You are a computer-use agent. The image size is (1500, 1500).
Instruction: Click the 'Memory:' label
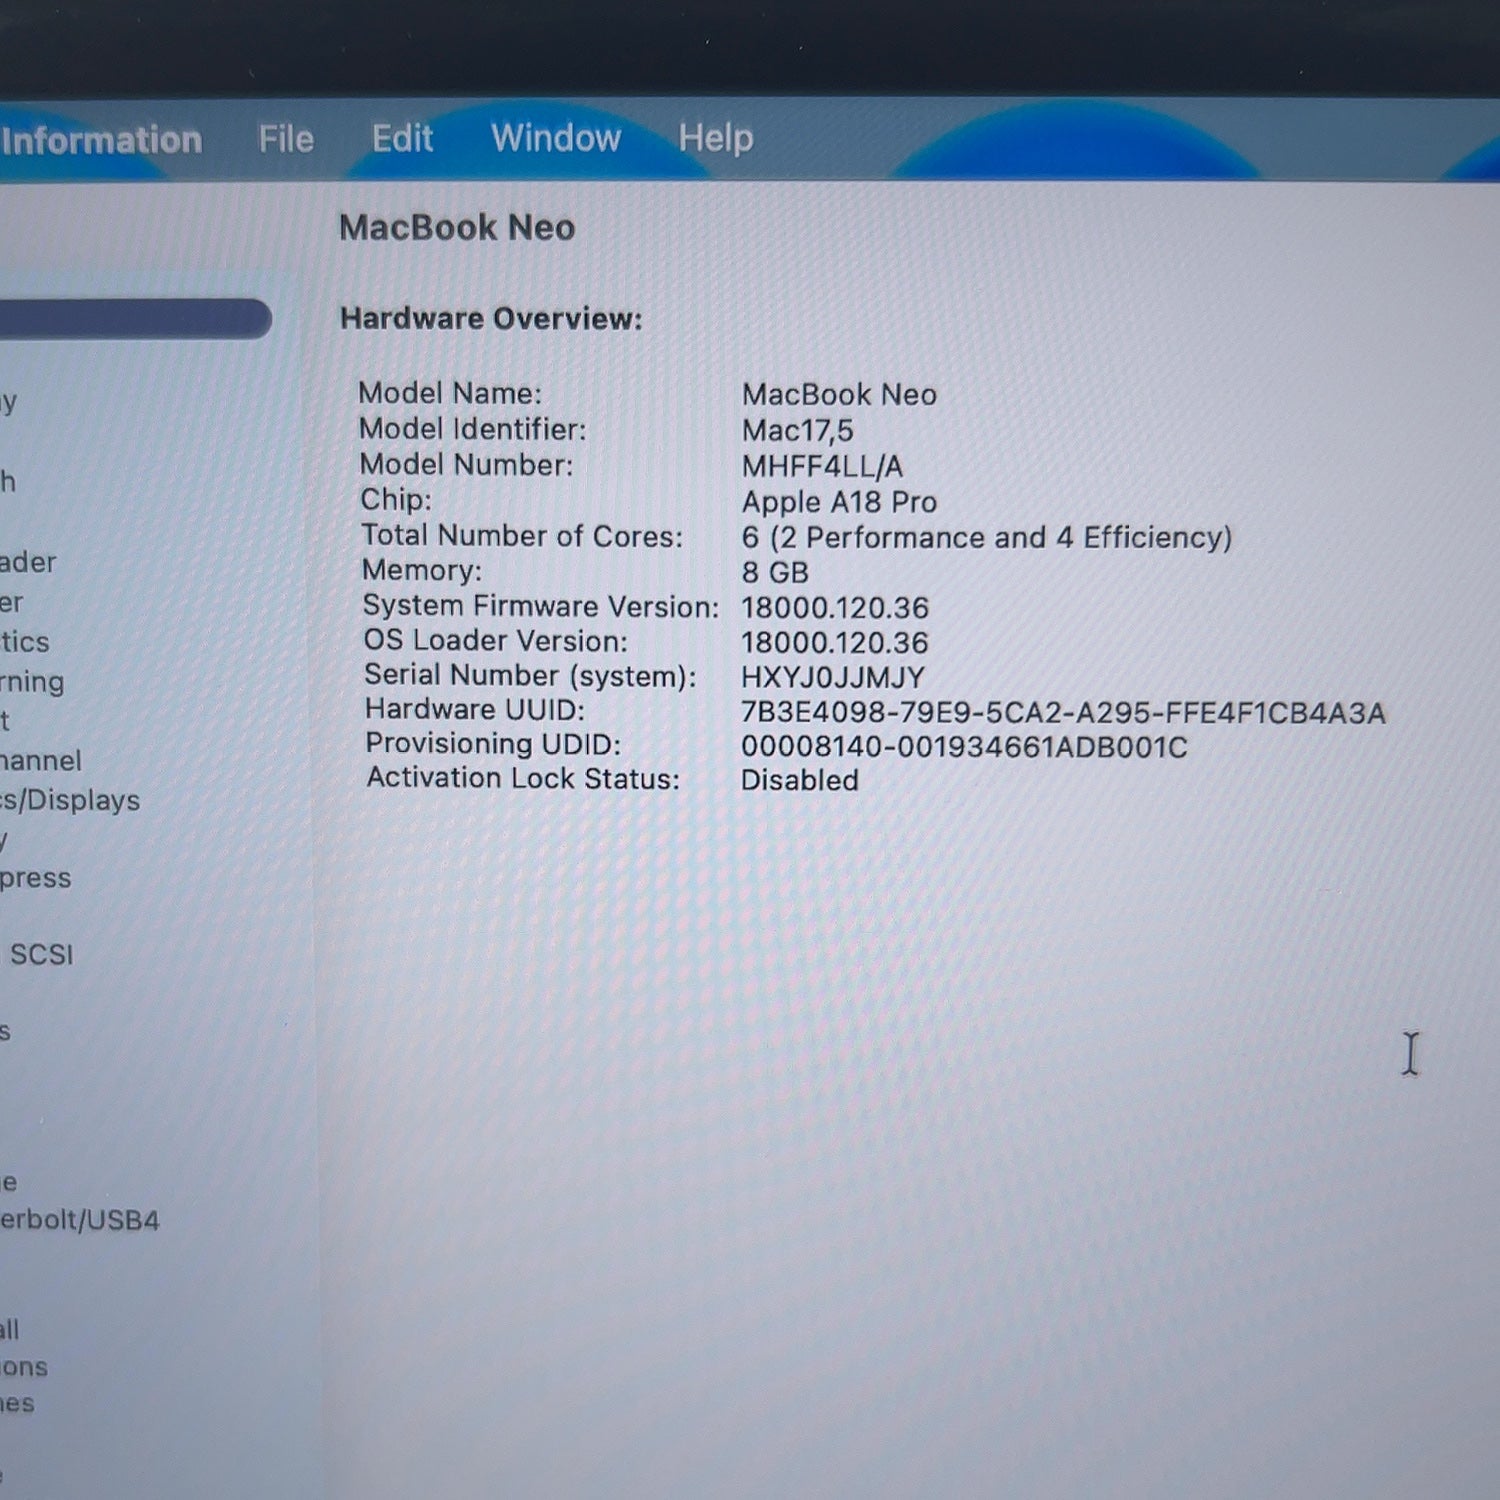point(422,570)
